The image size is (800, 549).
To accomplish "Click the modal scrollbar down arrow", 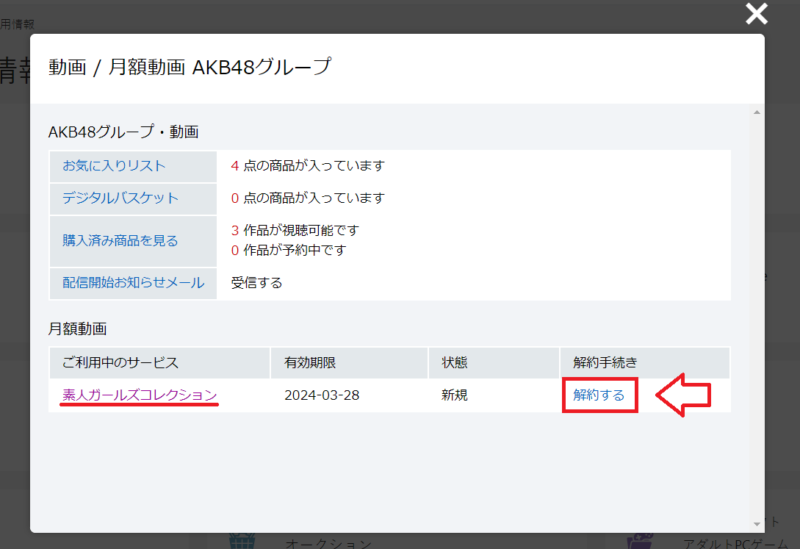I will tap(757, 524).
